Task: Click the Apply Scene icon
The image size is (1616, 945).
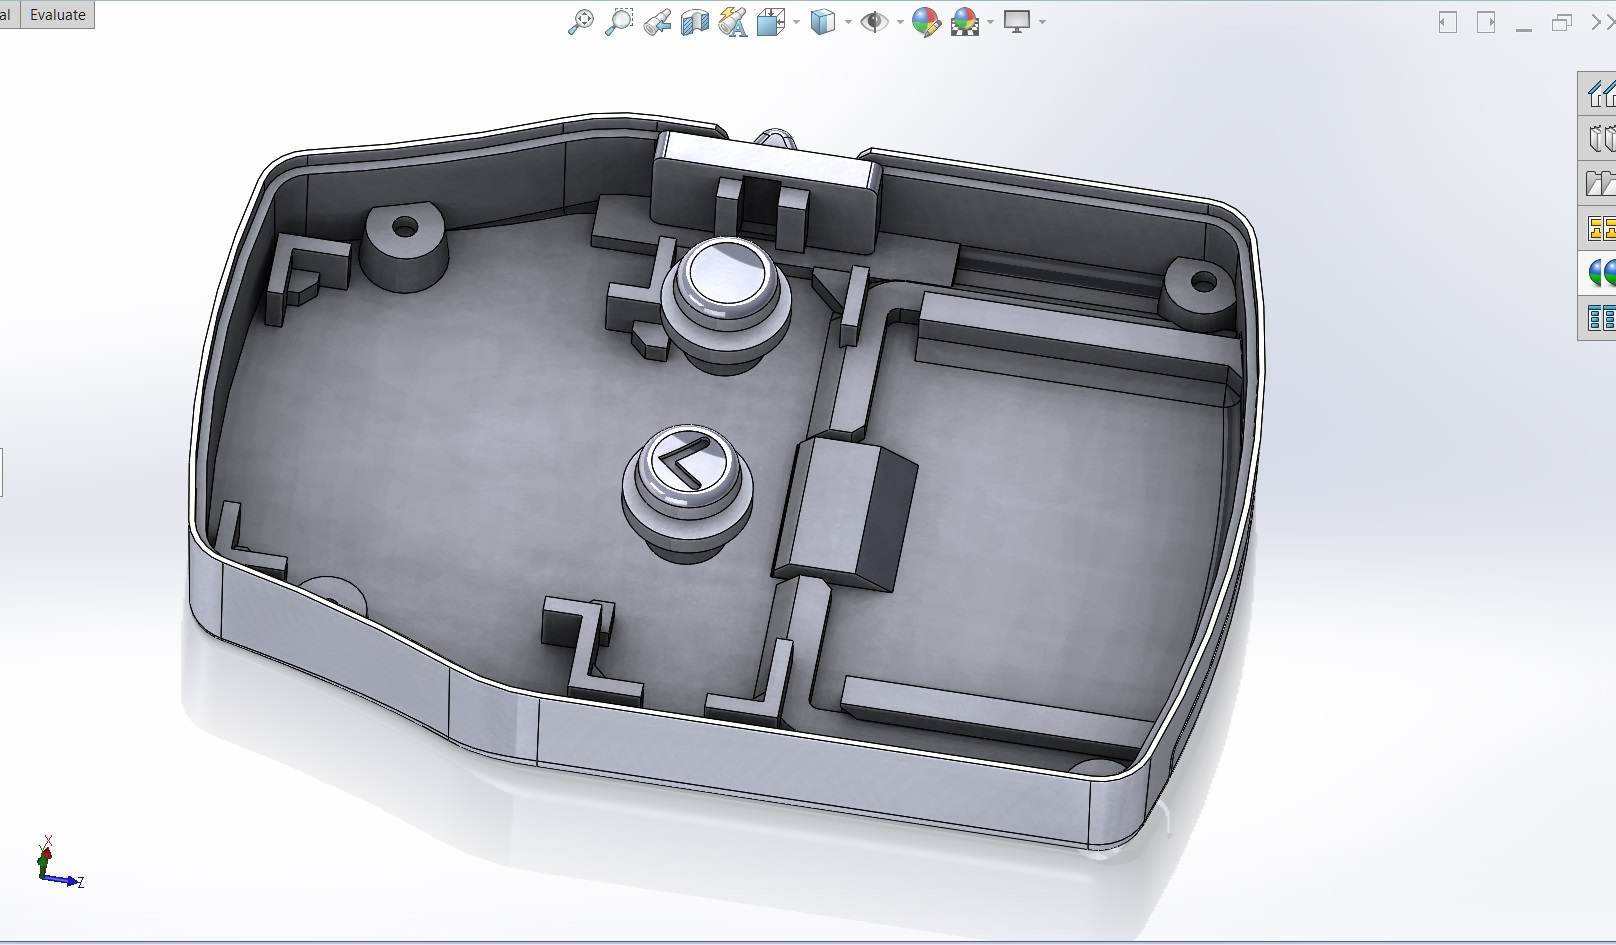Action: 965,22
